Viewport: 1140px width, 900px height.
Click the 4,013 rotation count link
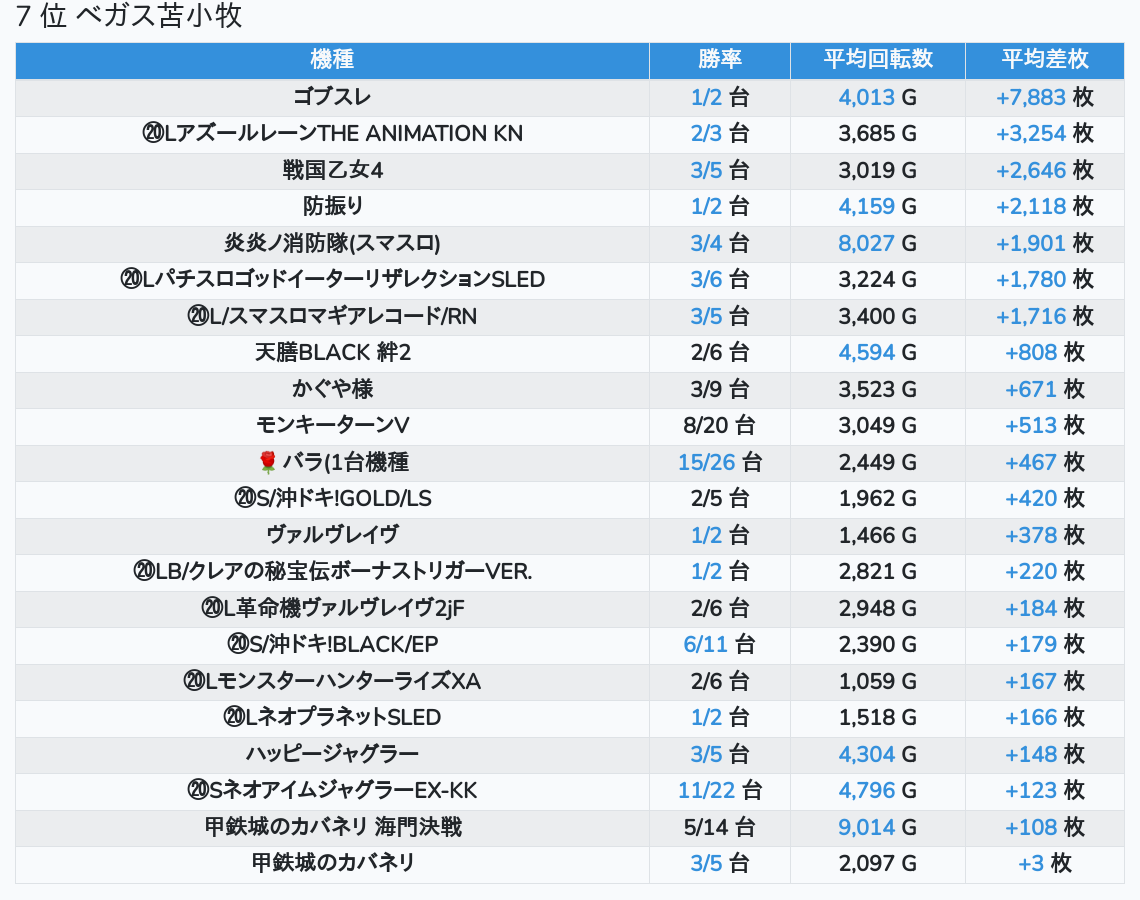pyautogui.click(x=866, y=97)
